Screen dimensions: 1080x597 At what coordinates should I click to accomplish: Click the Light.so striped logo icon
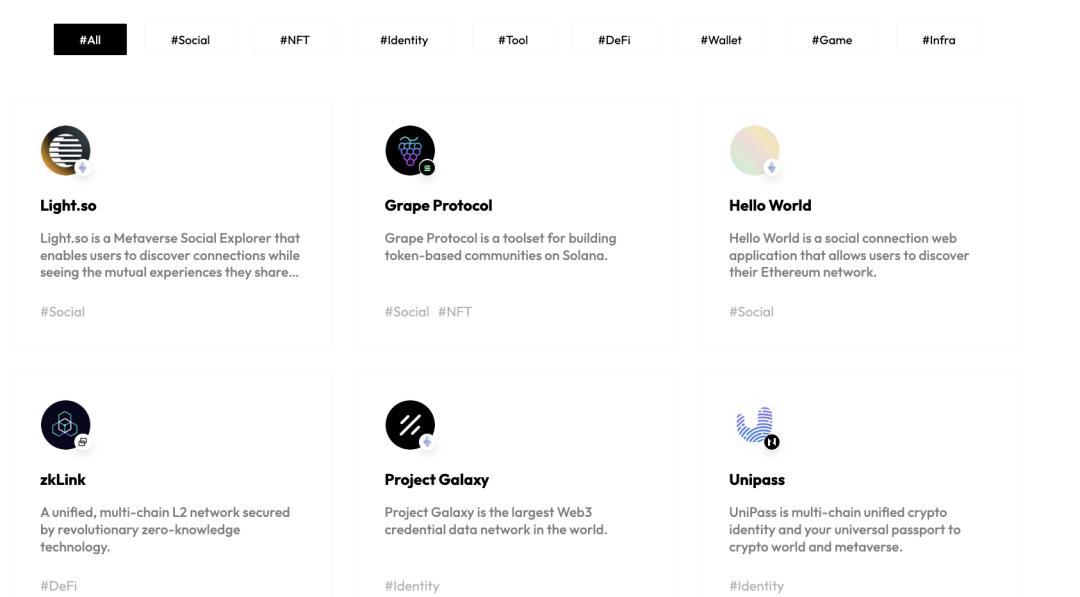click(65, 150)
